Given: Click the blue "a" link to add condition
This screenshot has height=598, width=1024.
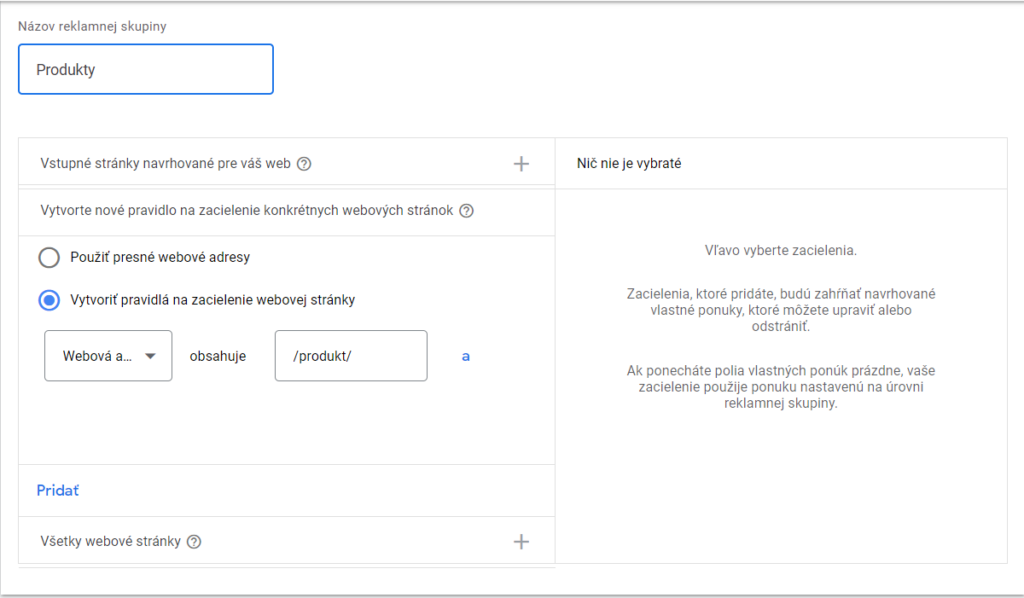Looking at the screenshot, I should (x=466, y=356).
